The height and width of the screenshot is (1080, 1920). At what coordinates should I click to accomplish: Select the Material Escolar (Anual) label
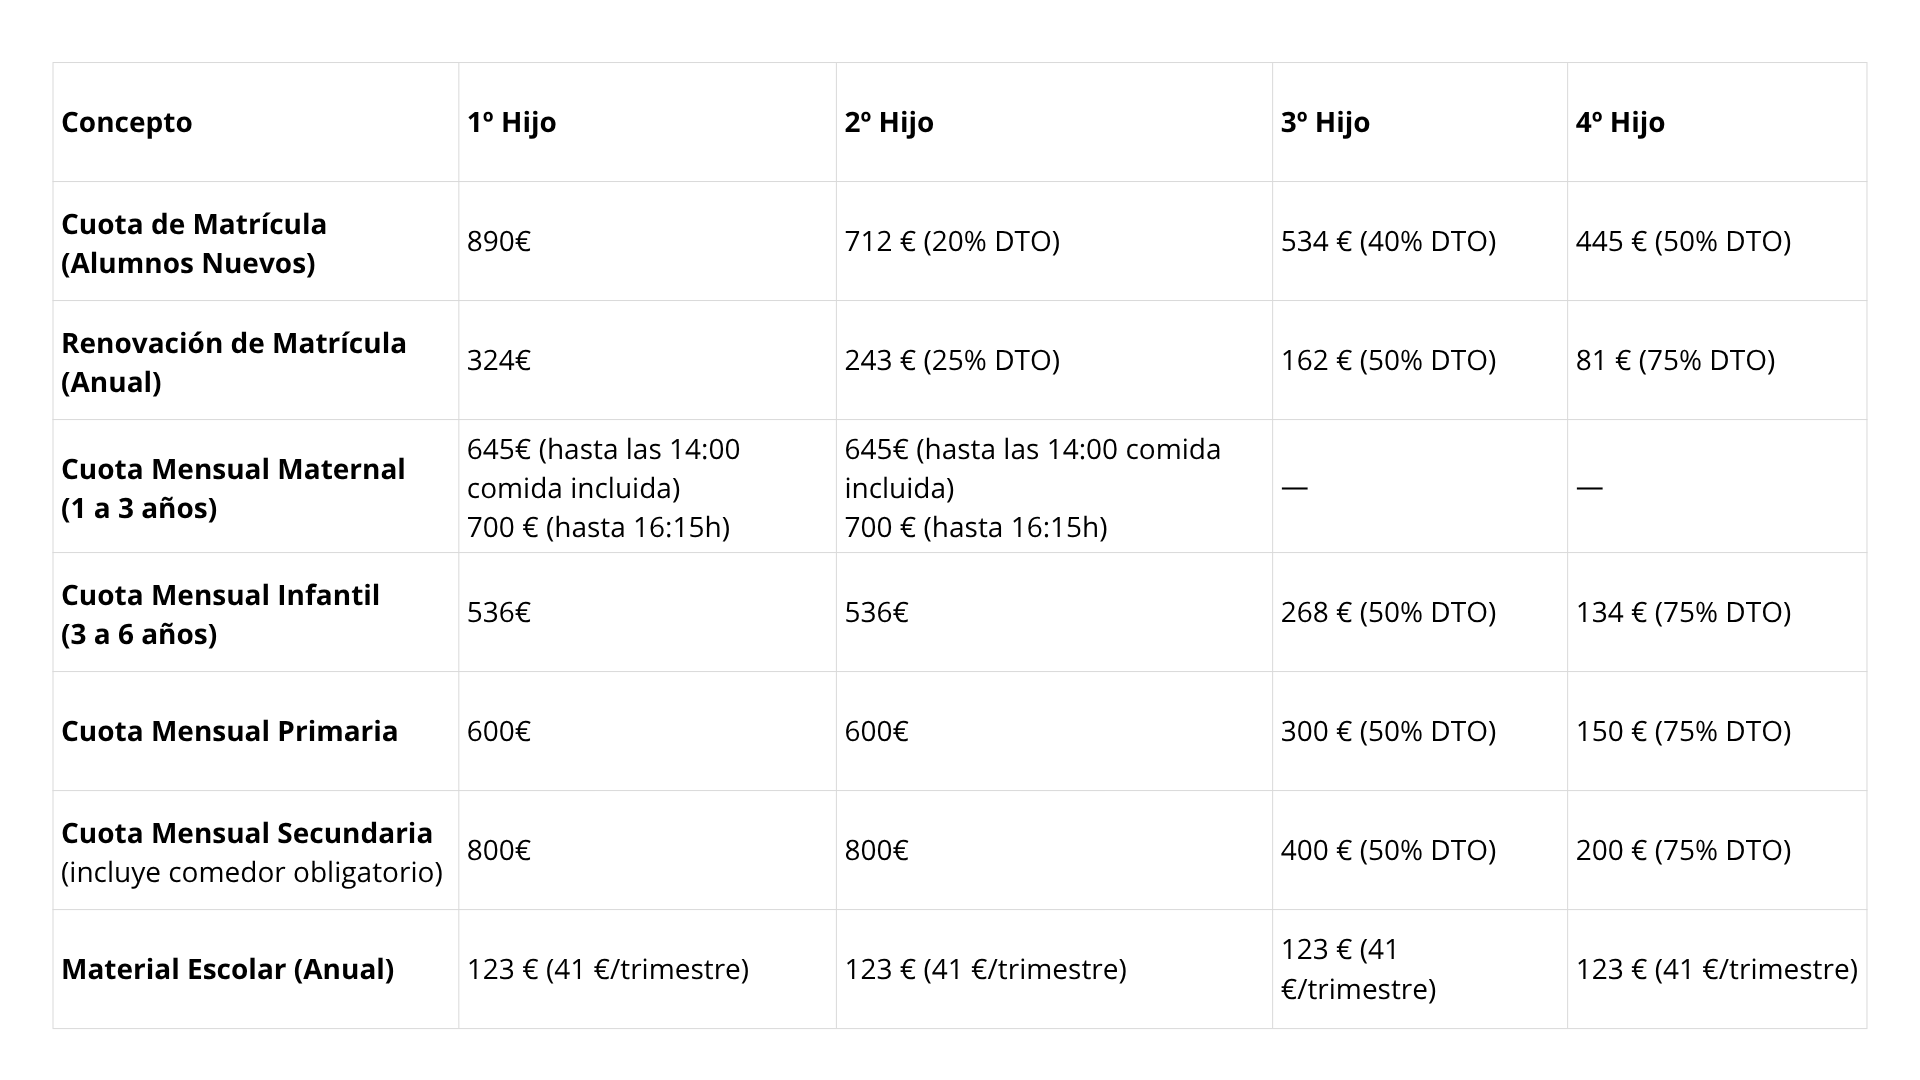(x=227, y=969)
